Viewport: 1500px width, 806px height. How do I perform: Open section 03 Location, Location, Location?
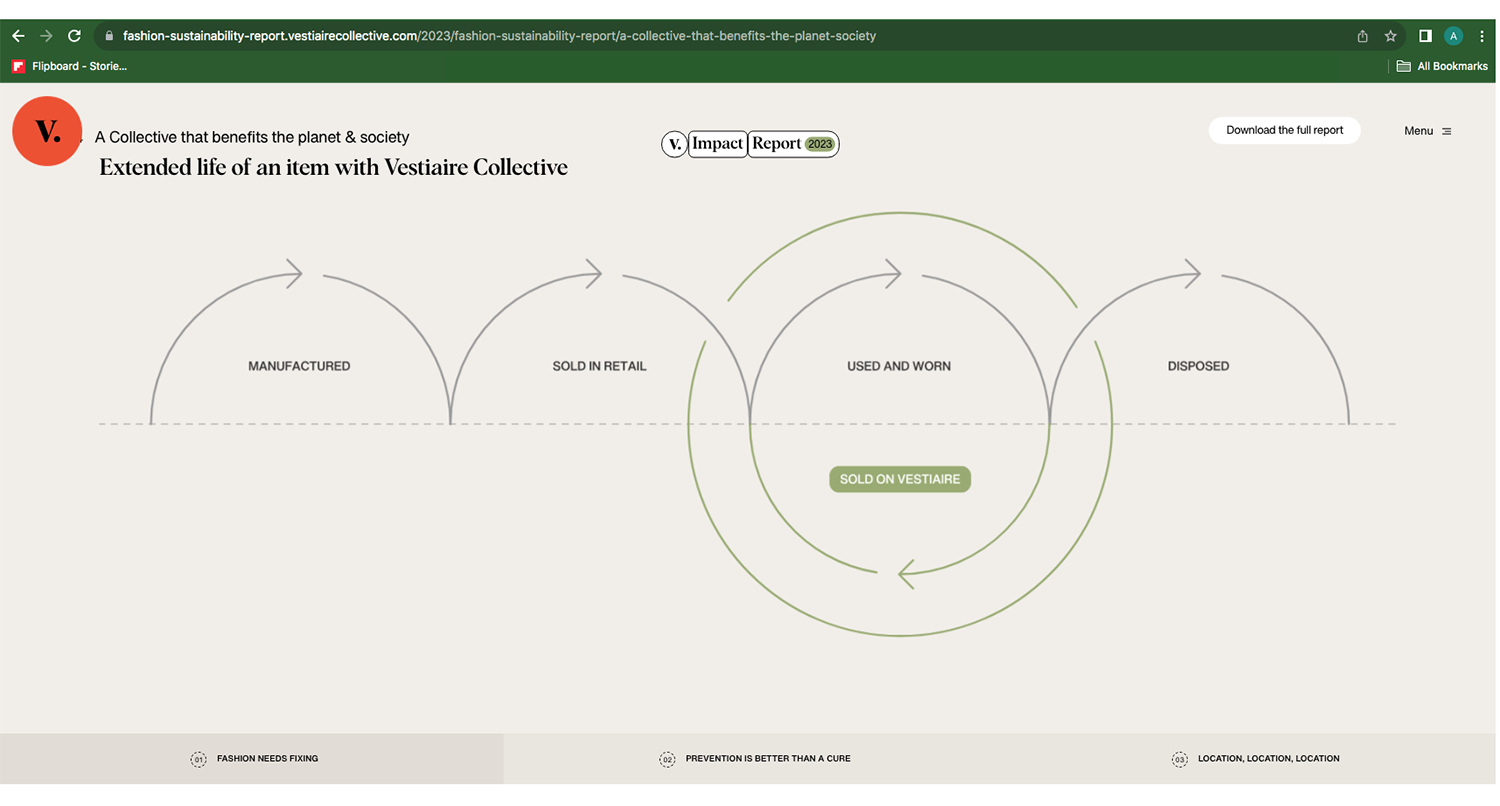1255,759
